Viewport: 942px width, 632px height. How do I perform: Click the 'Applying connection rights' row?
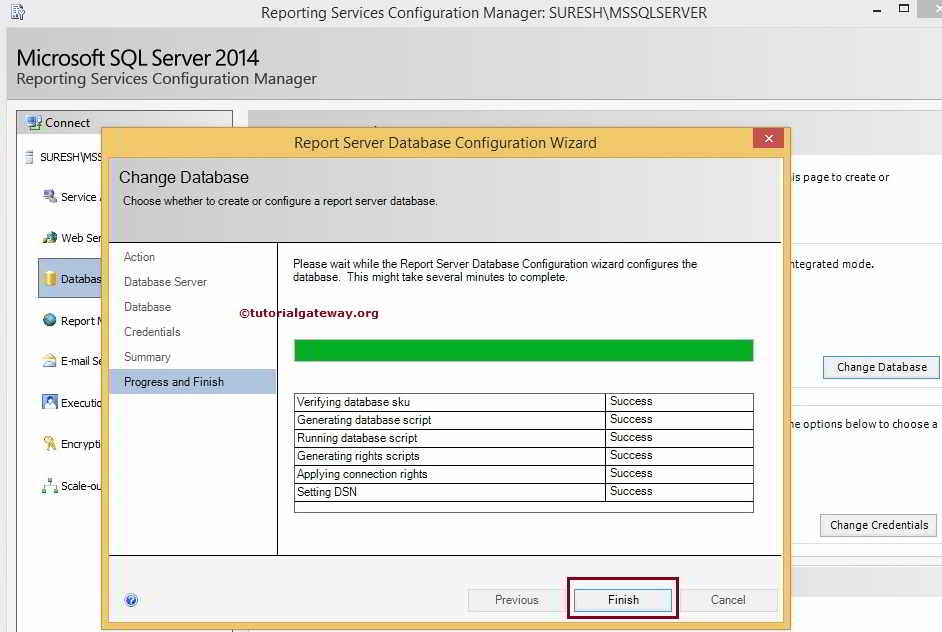tap(523, 474)
